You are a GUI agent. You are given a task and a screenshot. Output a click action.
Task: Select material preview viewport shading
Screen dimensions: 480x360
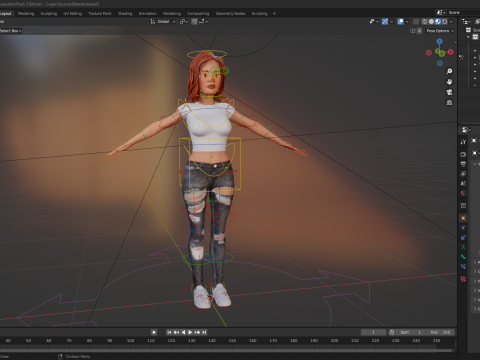(438, 22)
